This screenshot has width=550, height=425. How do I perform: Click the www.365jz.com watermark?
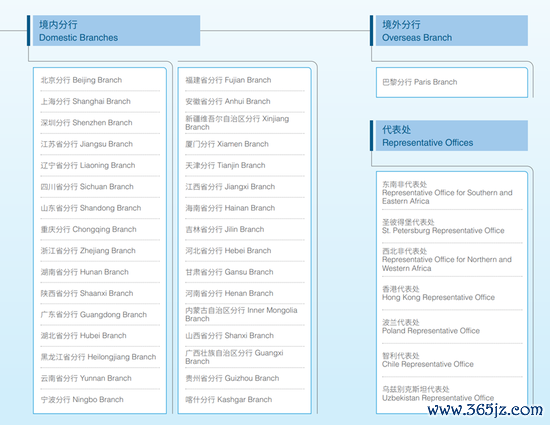(485, 410)
